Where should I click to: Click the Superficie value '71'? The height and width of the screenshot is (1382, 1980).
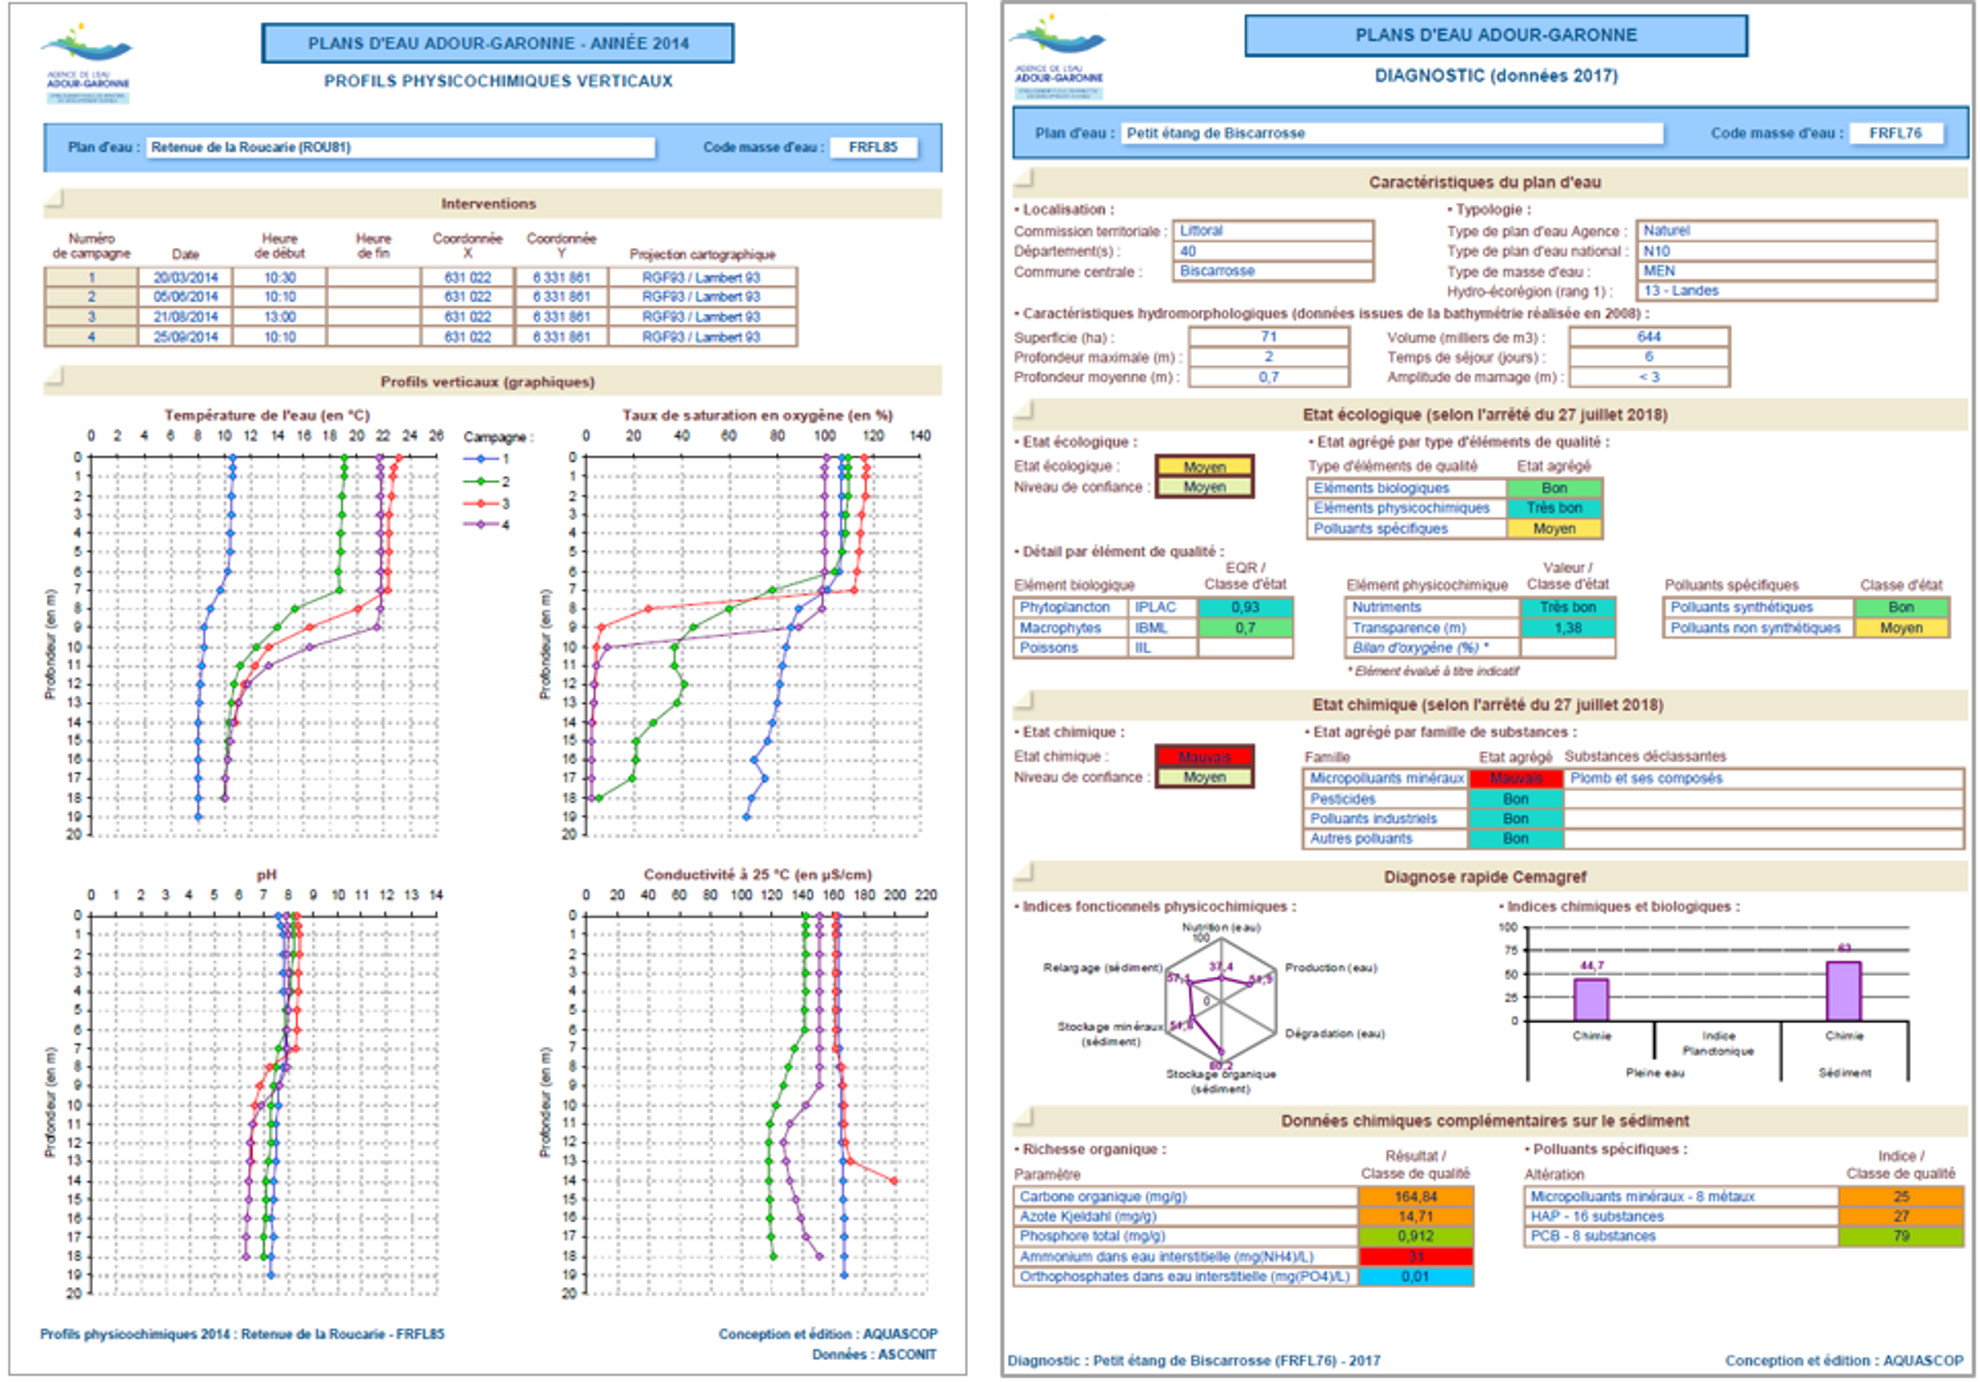coord(1269,337)
